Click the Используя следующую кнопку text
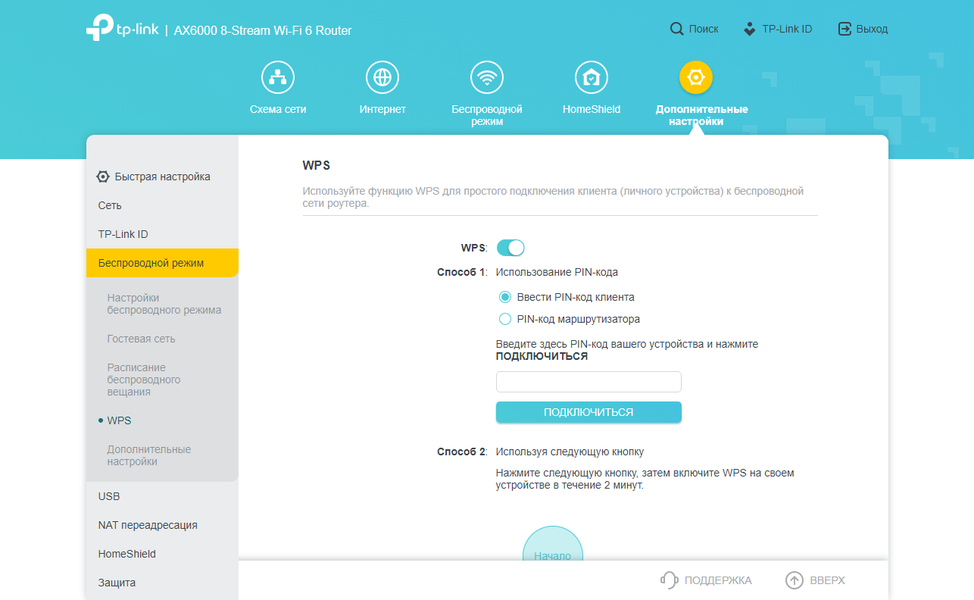This screenshot has width=974, height=600. point(570,452)
